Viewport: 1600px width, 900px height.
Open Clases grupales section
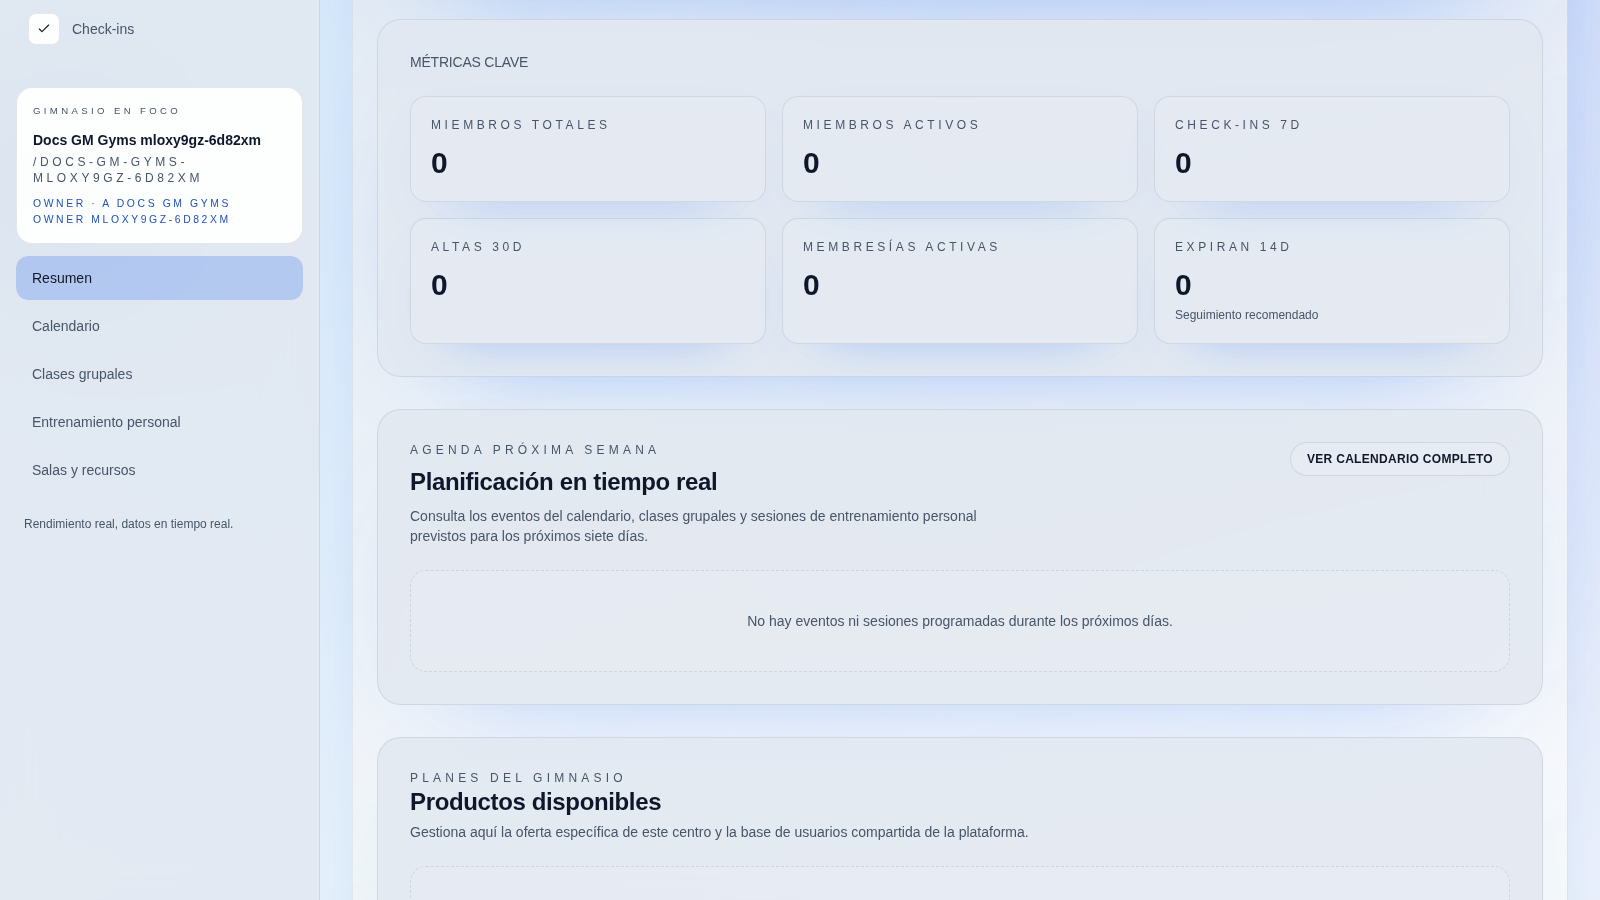(82, 374)
